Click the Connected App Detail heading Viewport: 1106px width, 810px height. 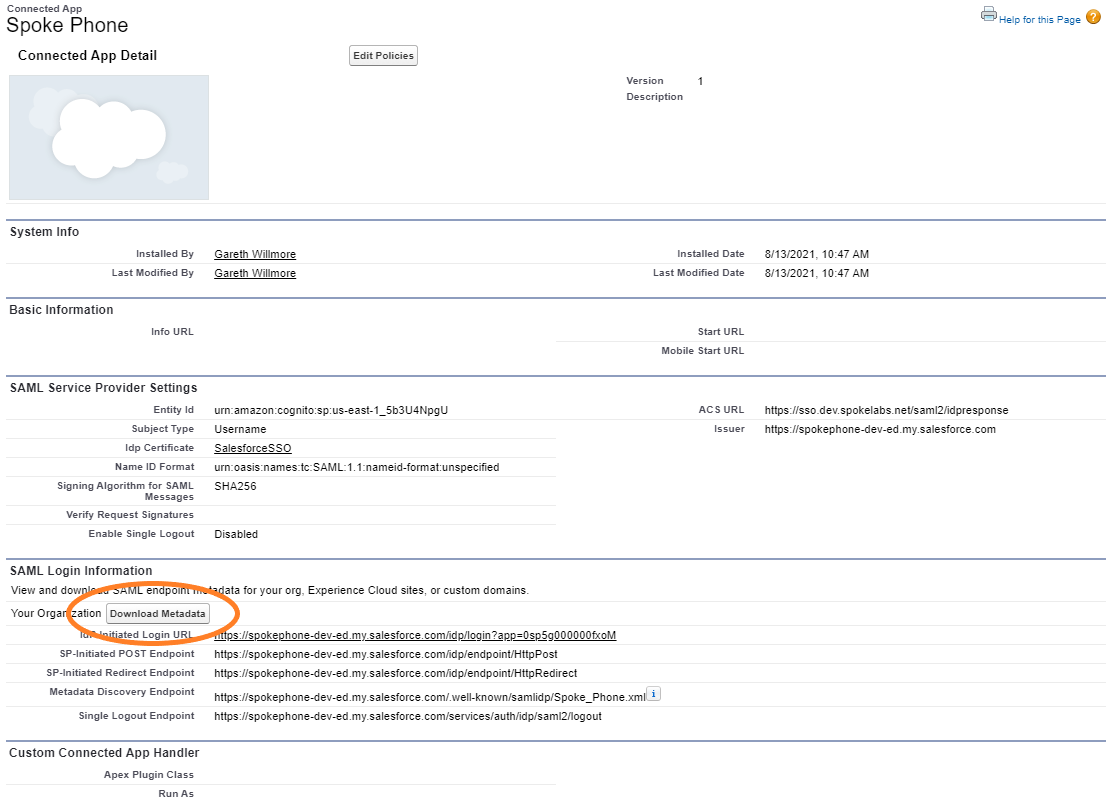click(x=87, y=56)
